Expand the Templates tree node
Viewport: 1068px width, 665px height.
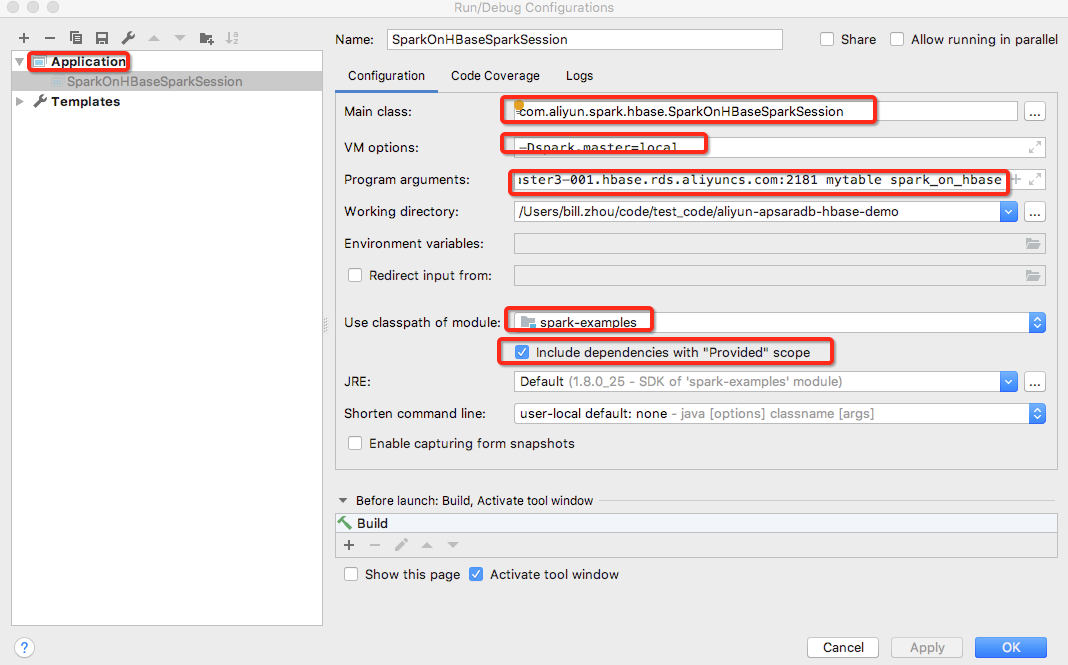pos(20,101)
